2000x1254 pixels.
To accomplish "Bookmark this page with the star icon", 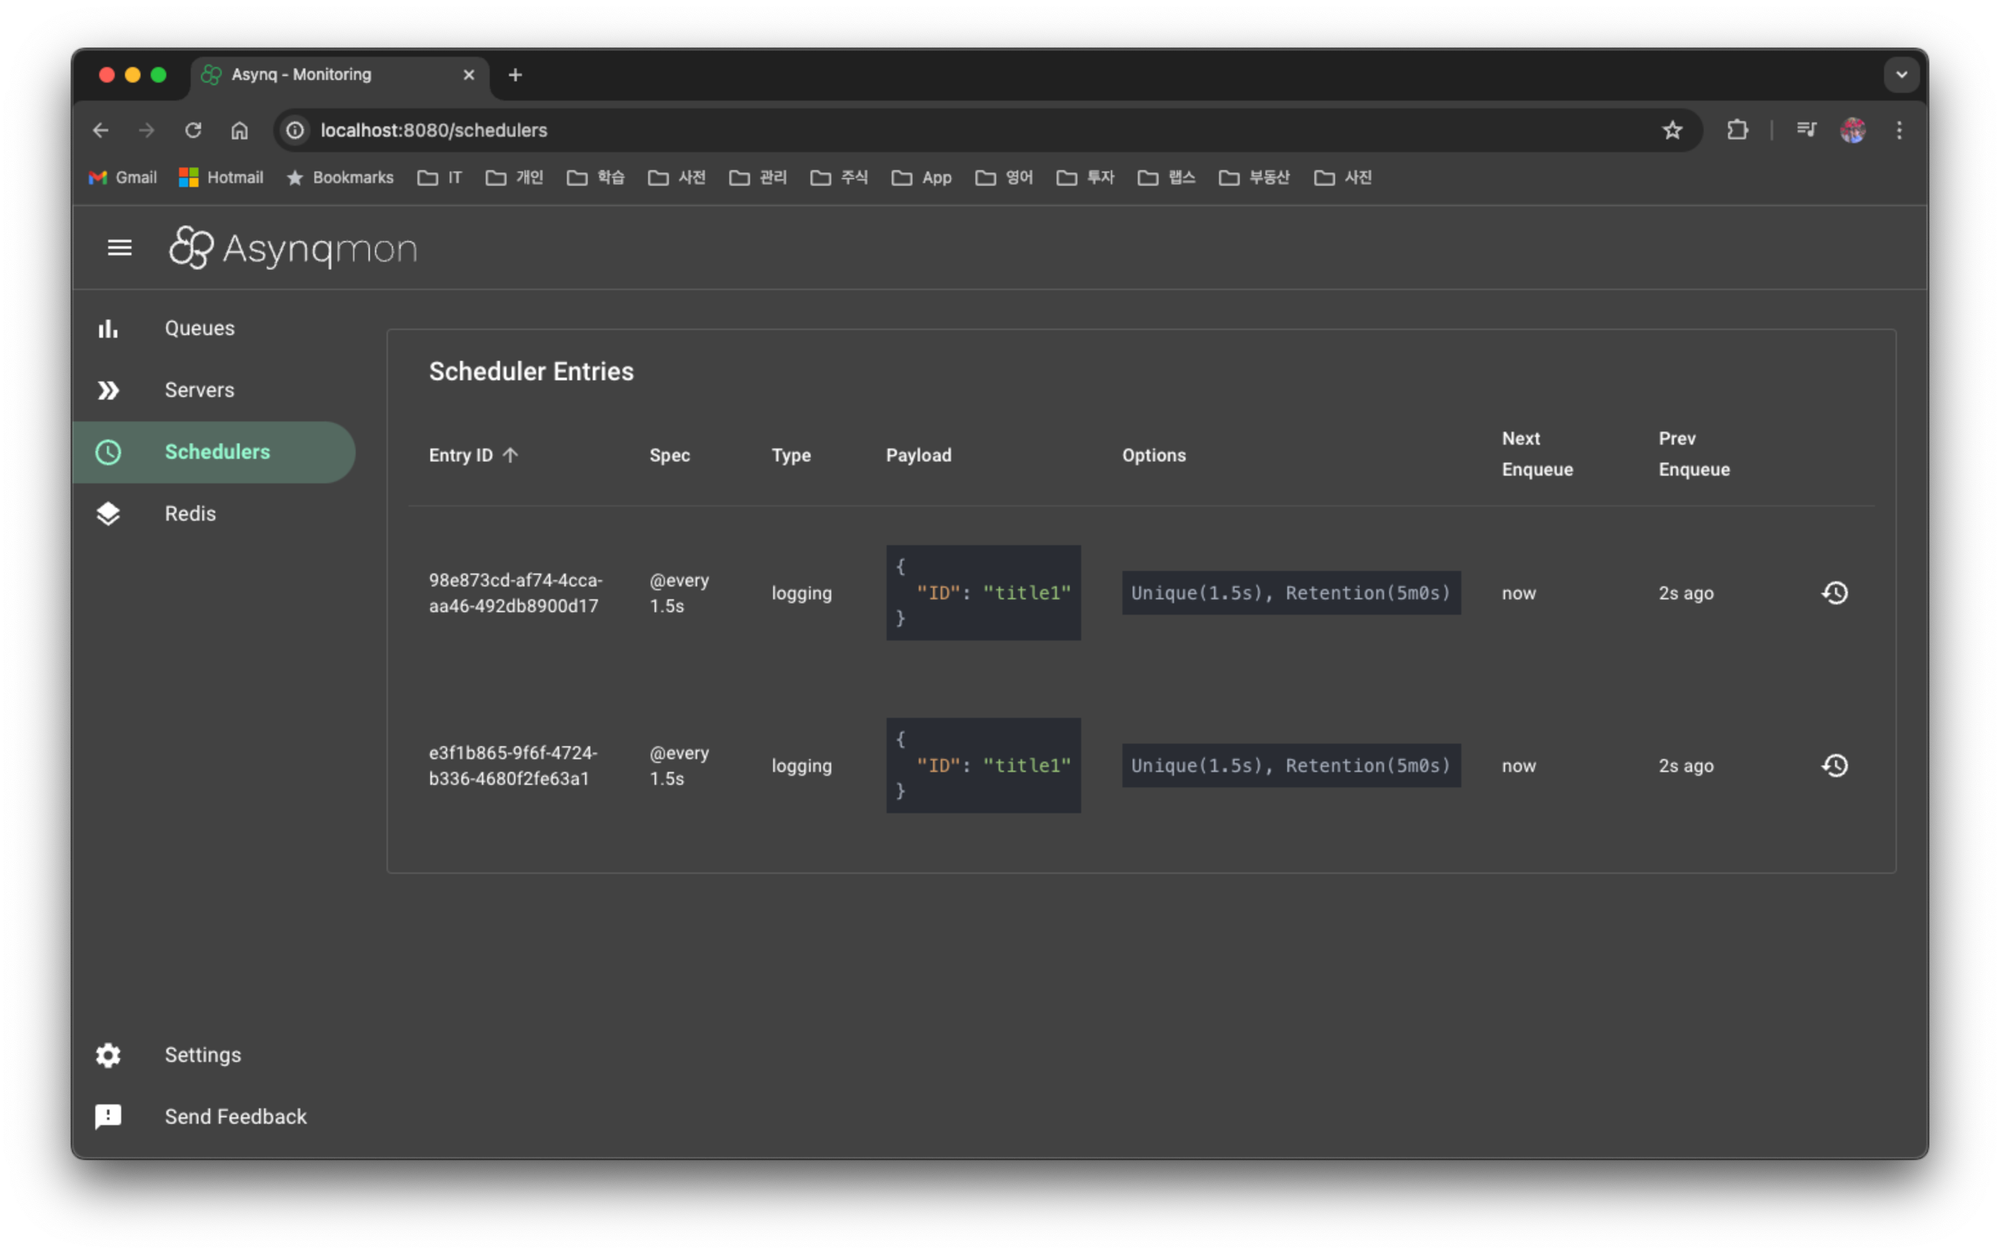I will coord(1672,130).
